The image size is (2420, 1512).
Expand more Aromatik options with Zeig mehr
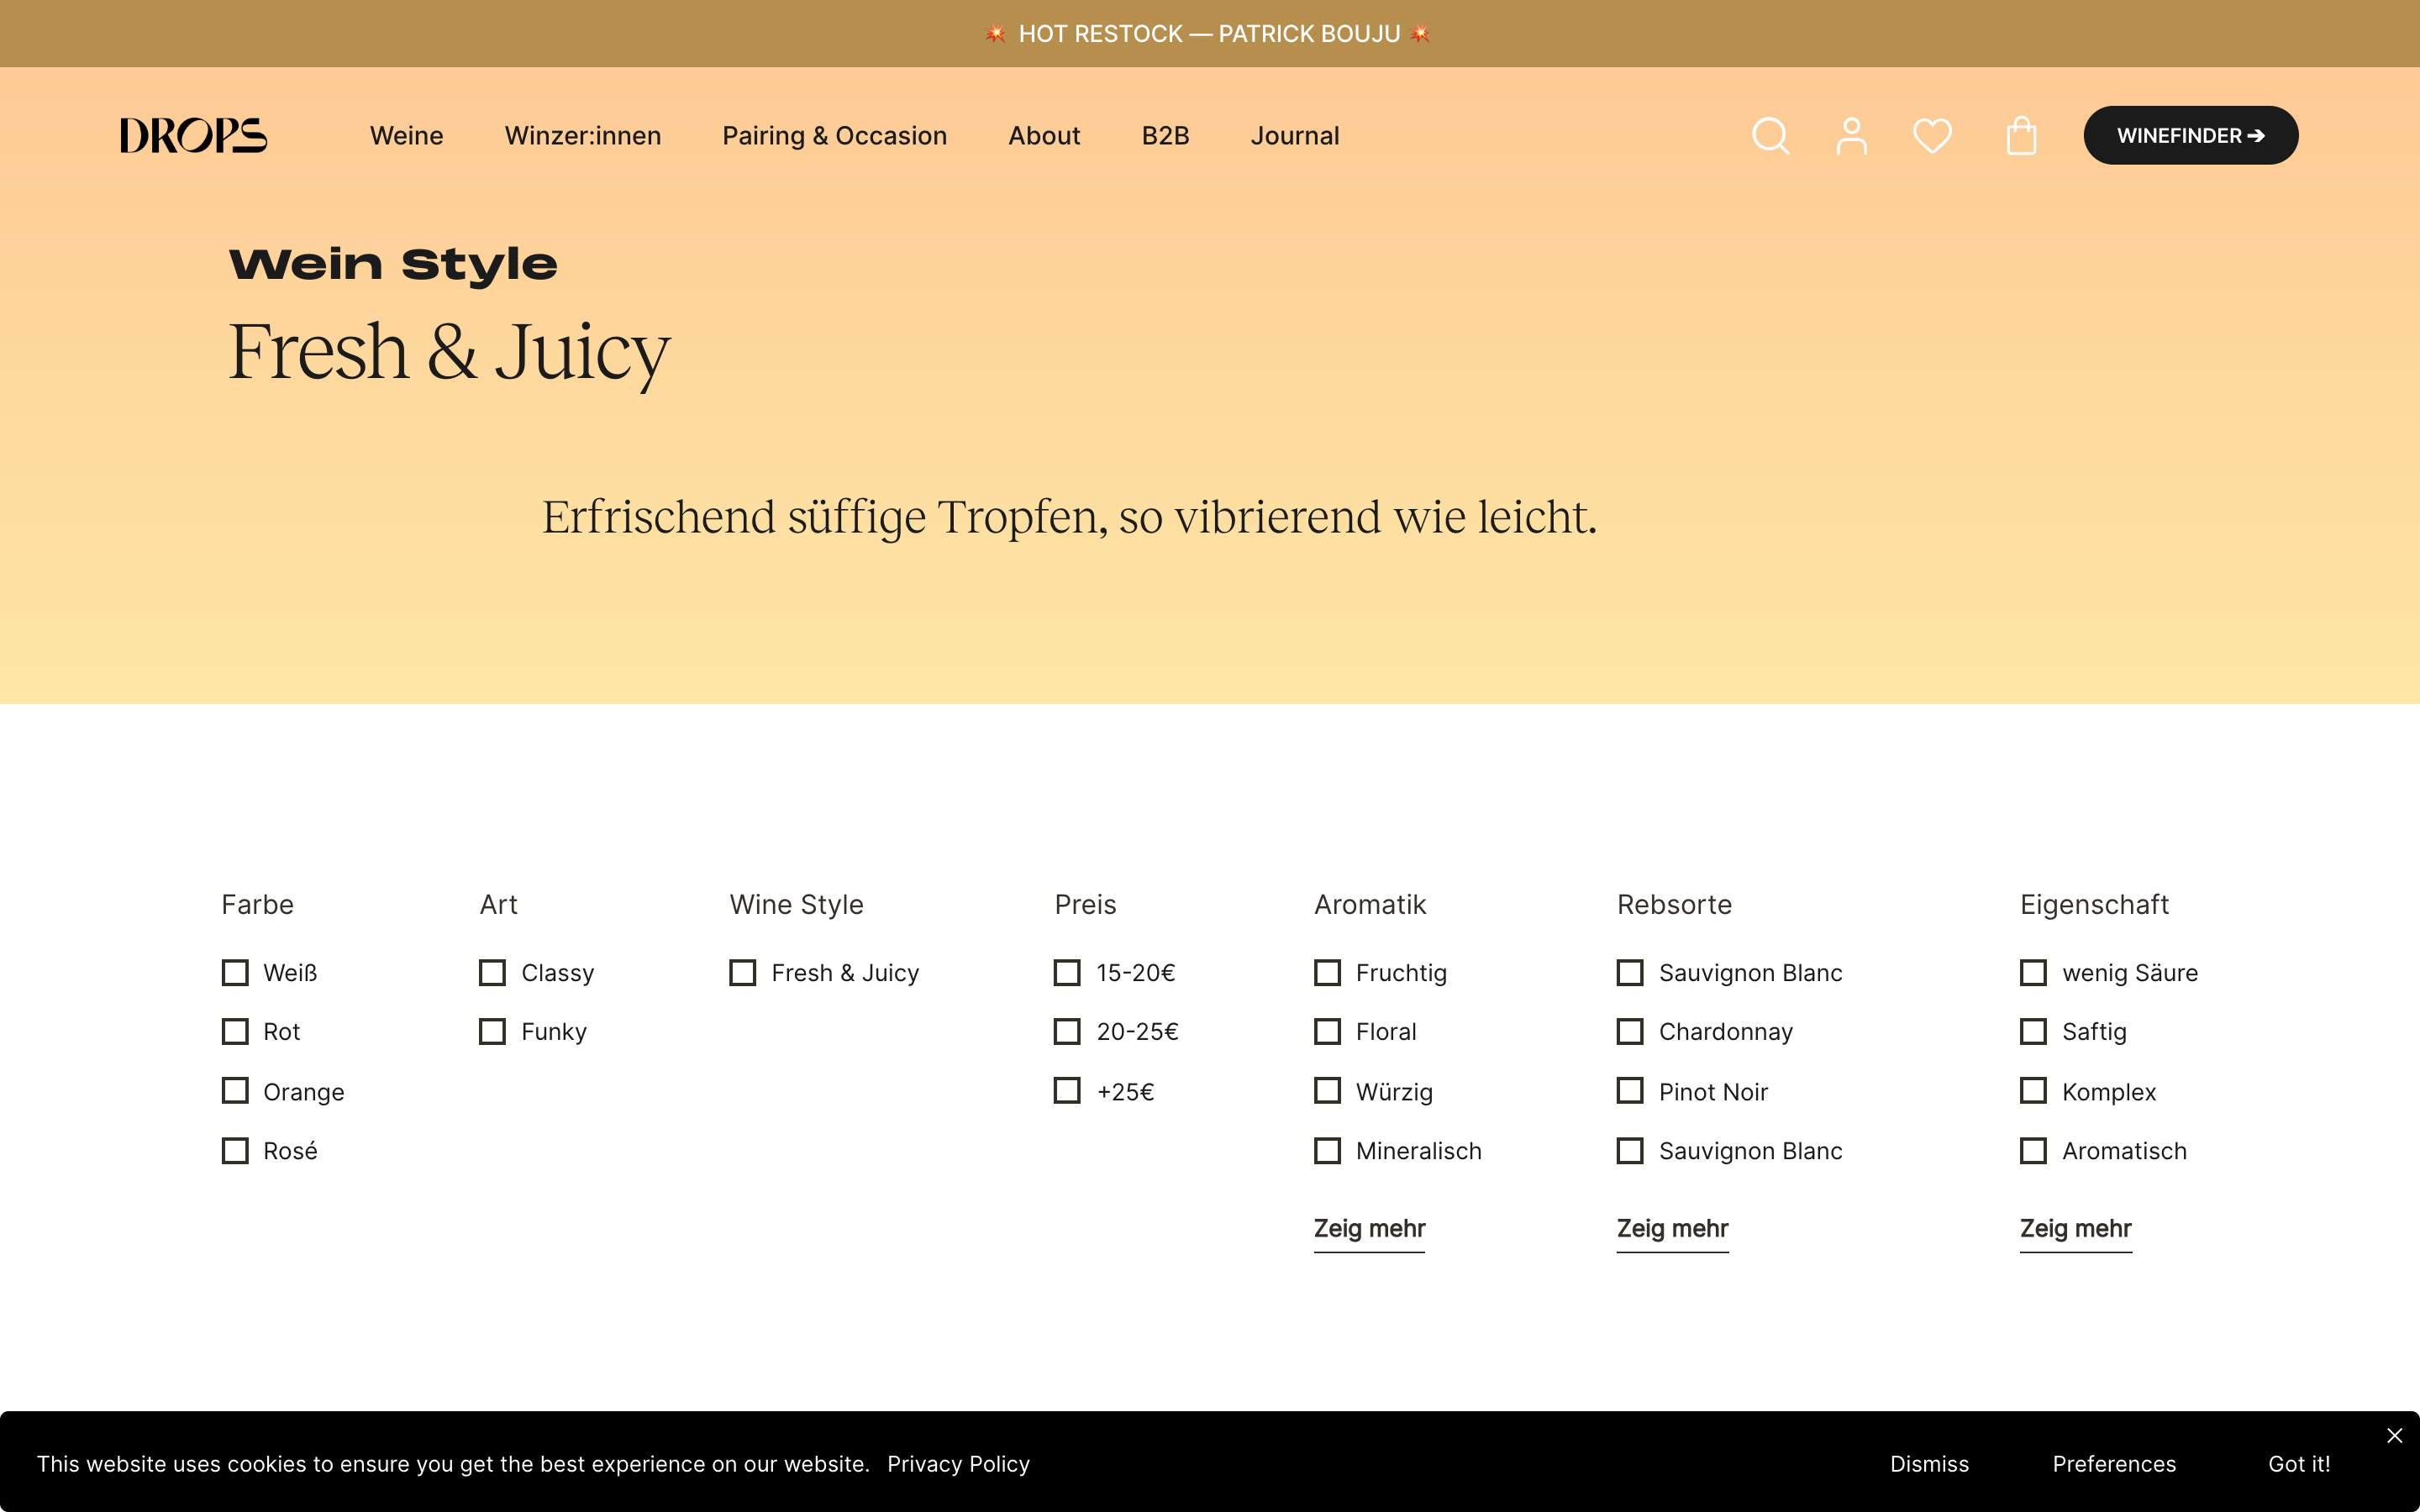(x=1369, y=1229)
